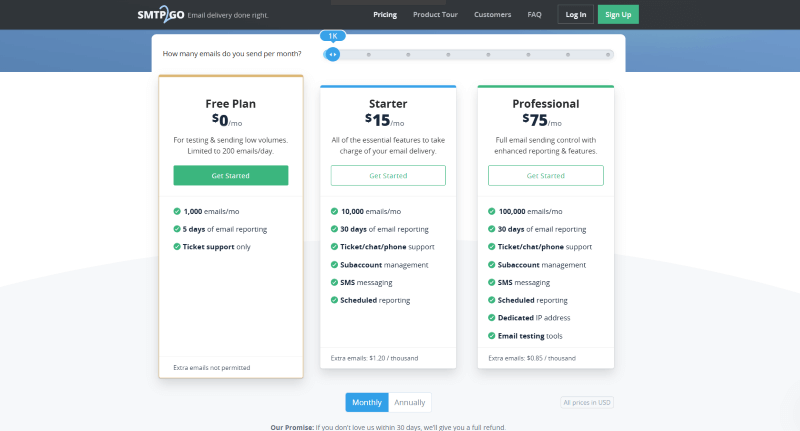Click Starter's Scheduled reporting check icon
The height and width of the screenshot is (431, 800).
pyautogui.click(x=334, y=300)
